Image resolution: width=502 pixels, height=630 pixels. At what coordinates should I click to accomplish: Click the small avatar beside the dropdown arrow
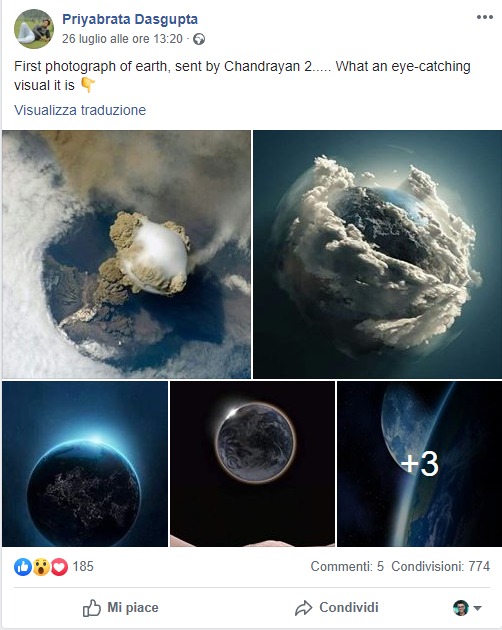(461, 608)
